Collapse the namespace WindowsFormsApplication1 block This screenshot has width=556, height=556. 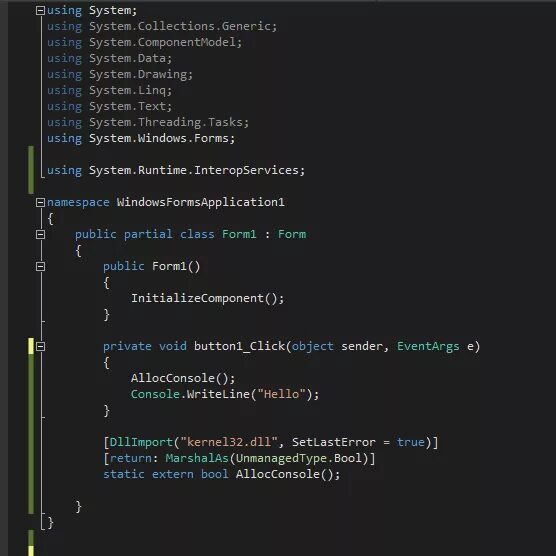pyautogui.click(x=40, y=202)
